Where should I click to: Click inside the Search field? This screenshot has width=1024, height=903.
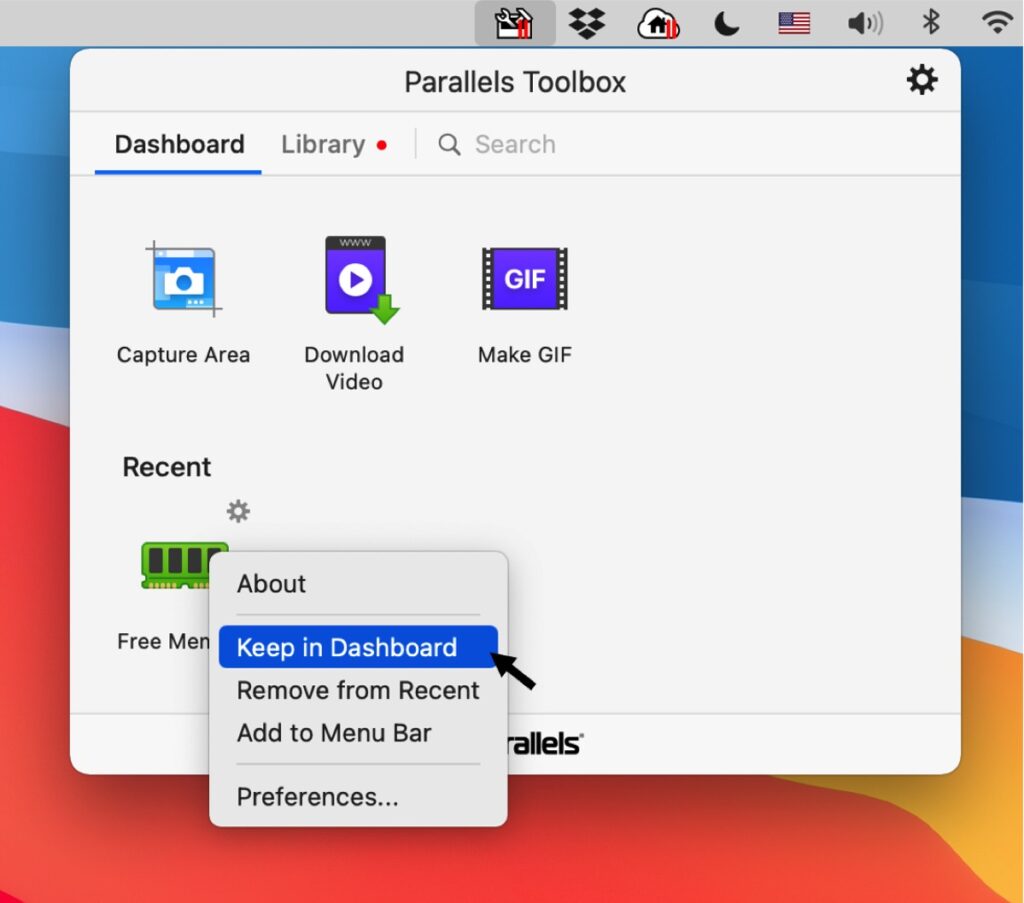(515, 144)
